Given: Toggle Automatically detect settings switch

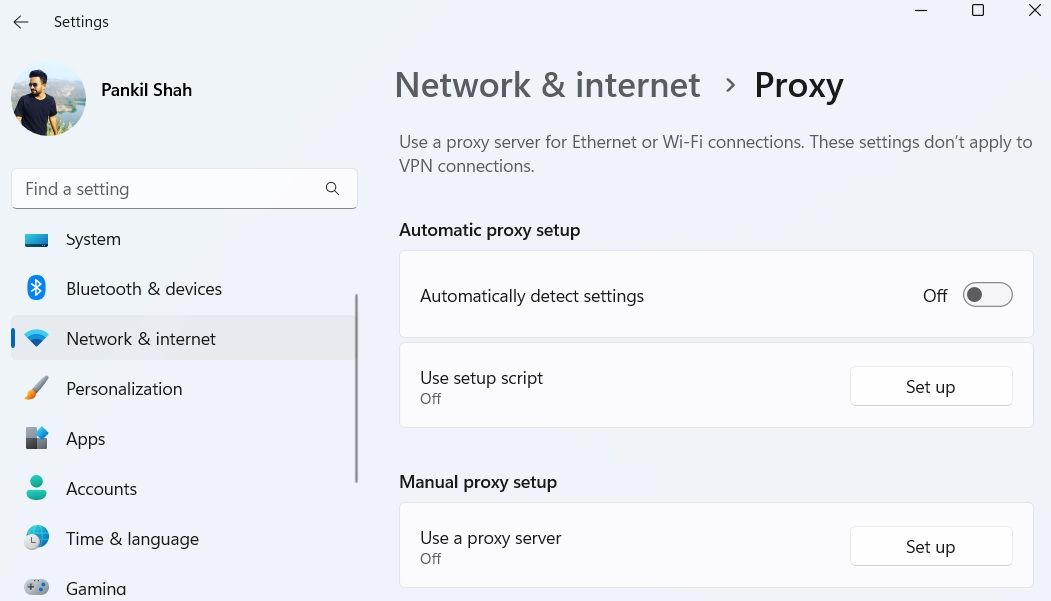Looking at the screenshot, I should [987, 296].
